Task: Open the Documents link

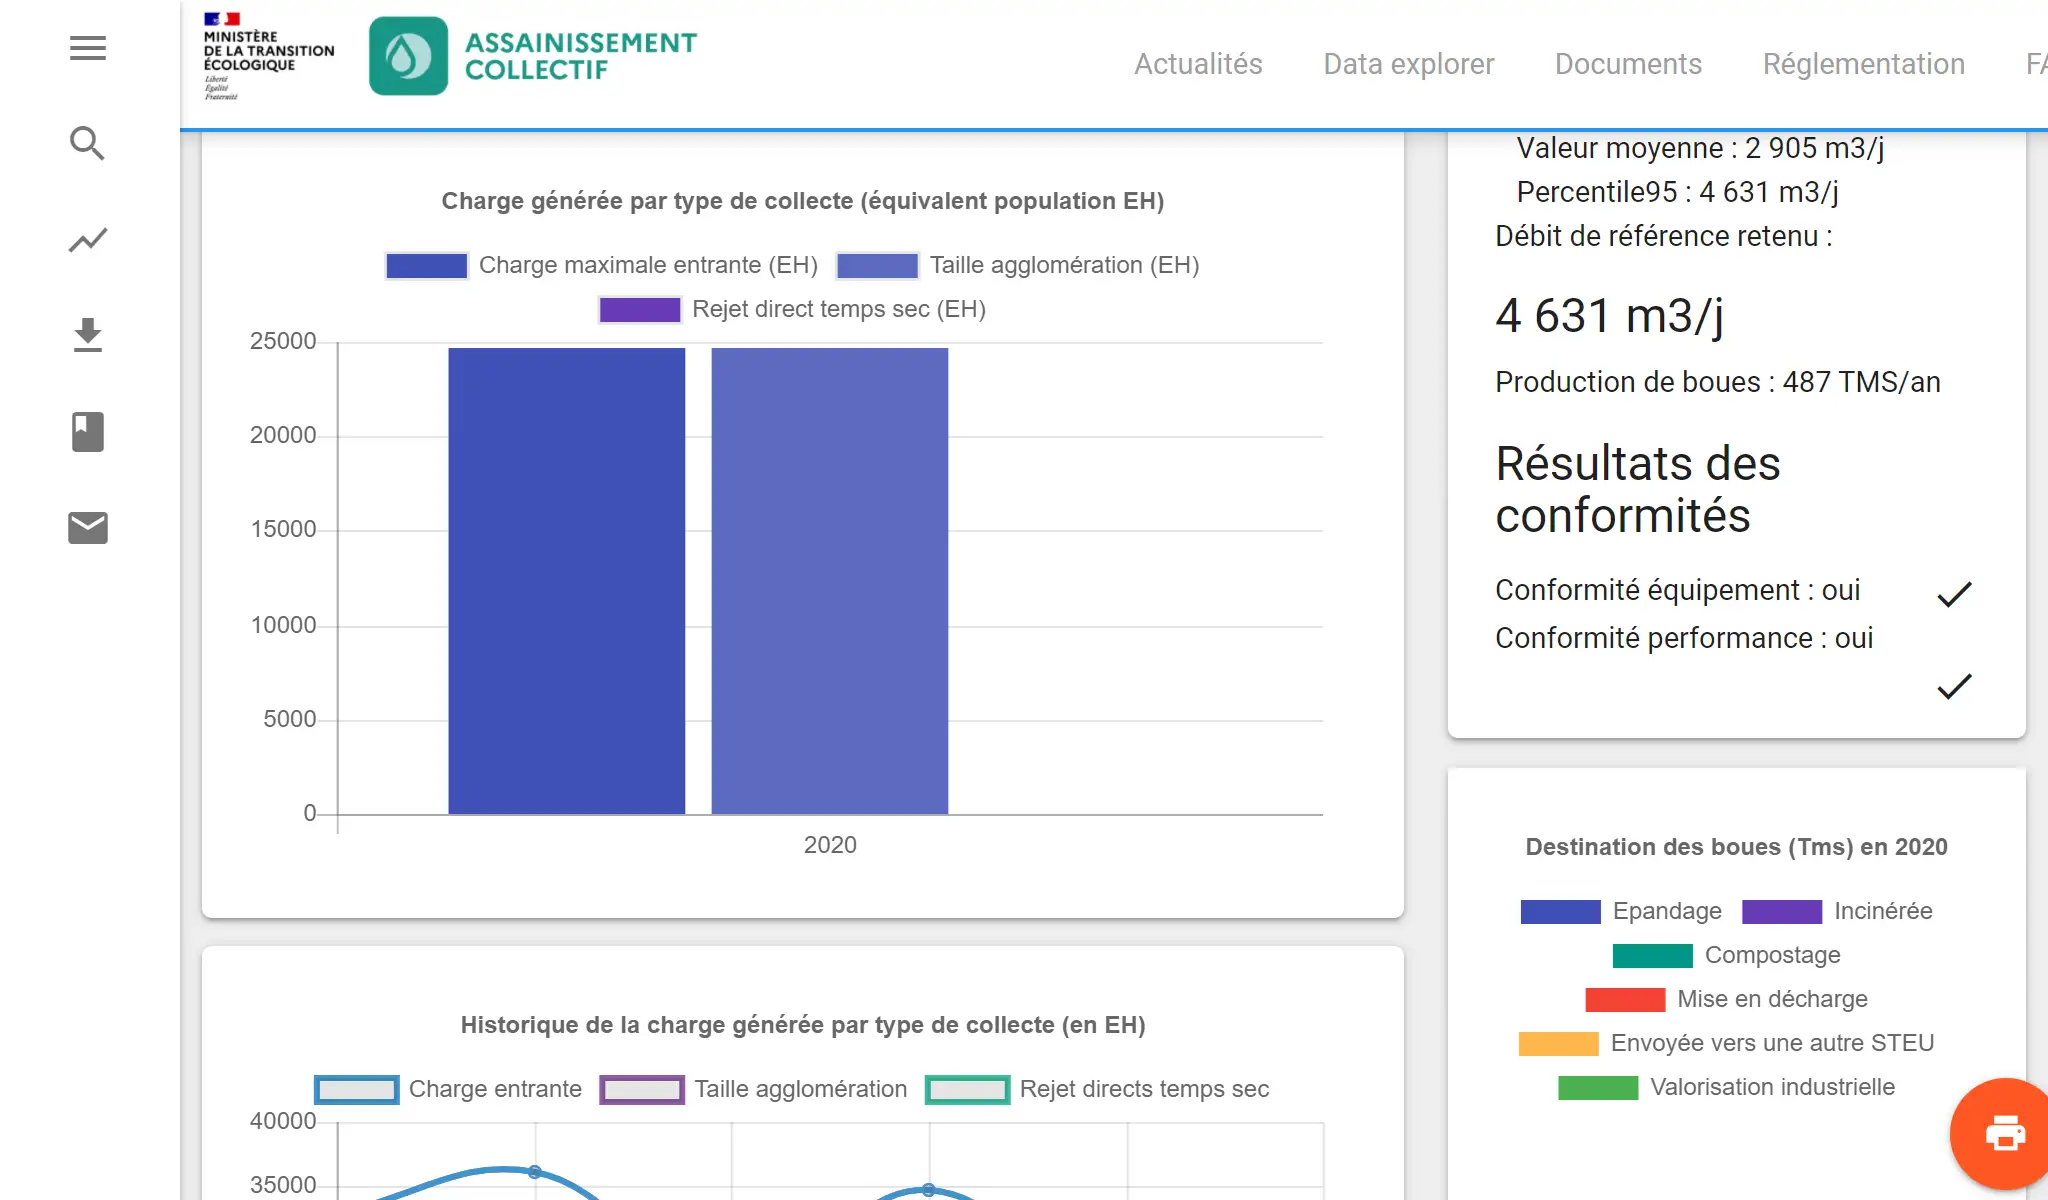Action: 1628,64
